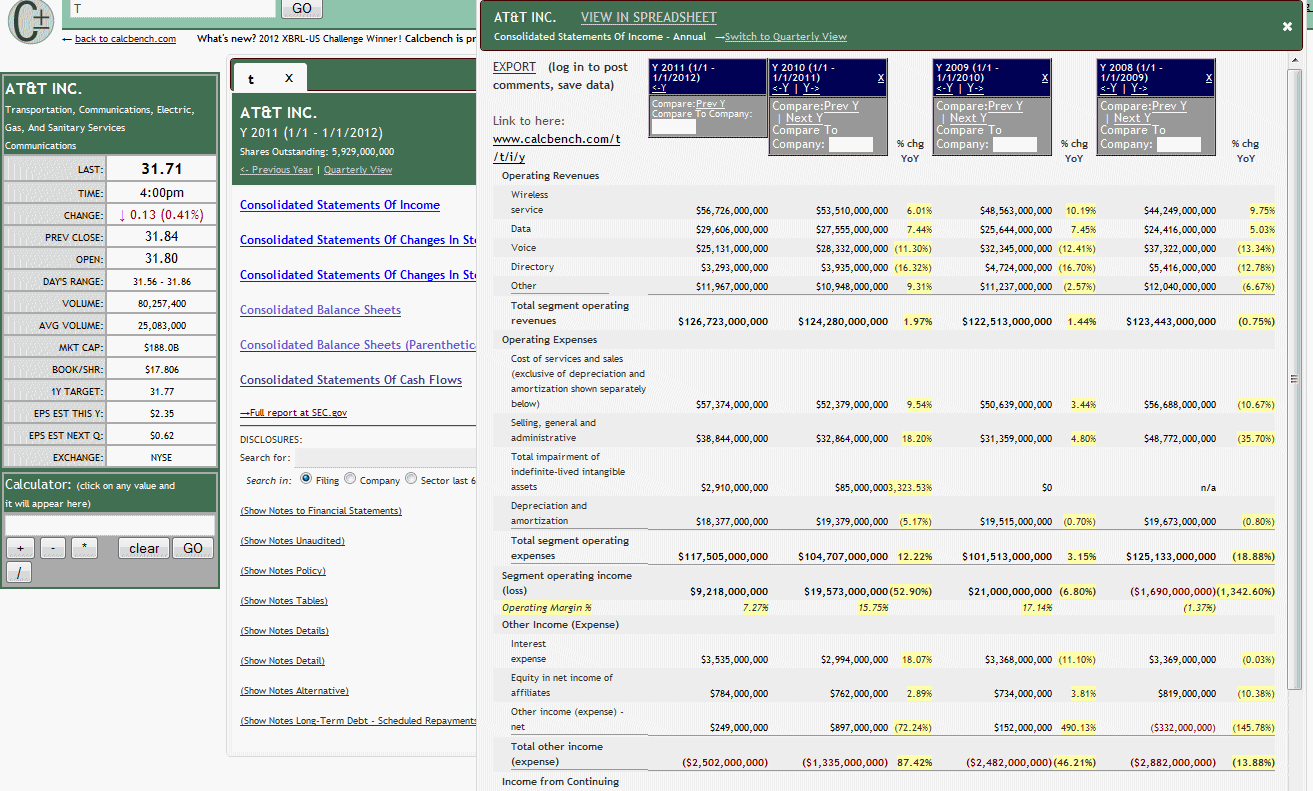The image size is (1313, 791).
Task: Close the AT&T income statement overlay
Action: tap(1288, 27)
